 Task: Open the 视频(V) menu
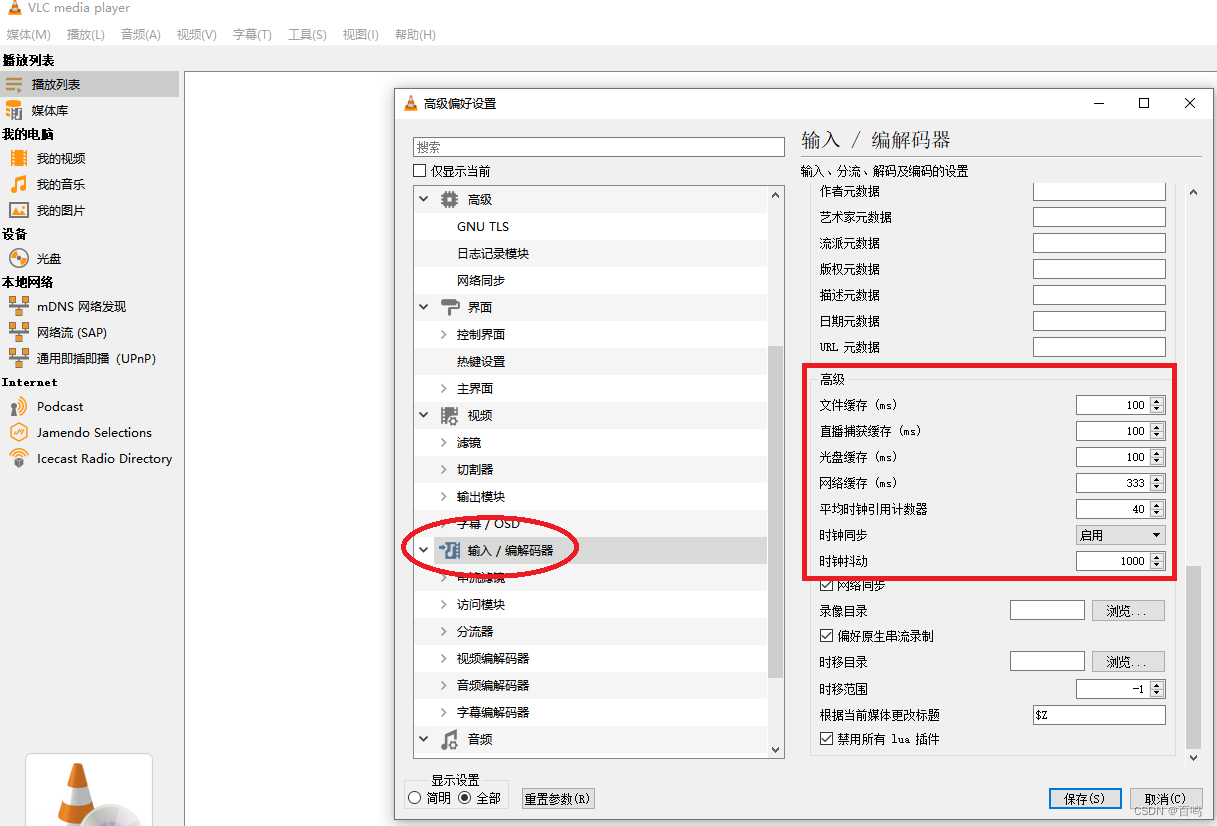click(x=197, y=35)
